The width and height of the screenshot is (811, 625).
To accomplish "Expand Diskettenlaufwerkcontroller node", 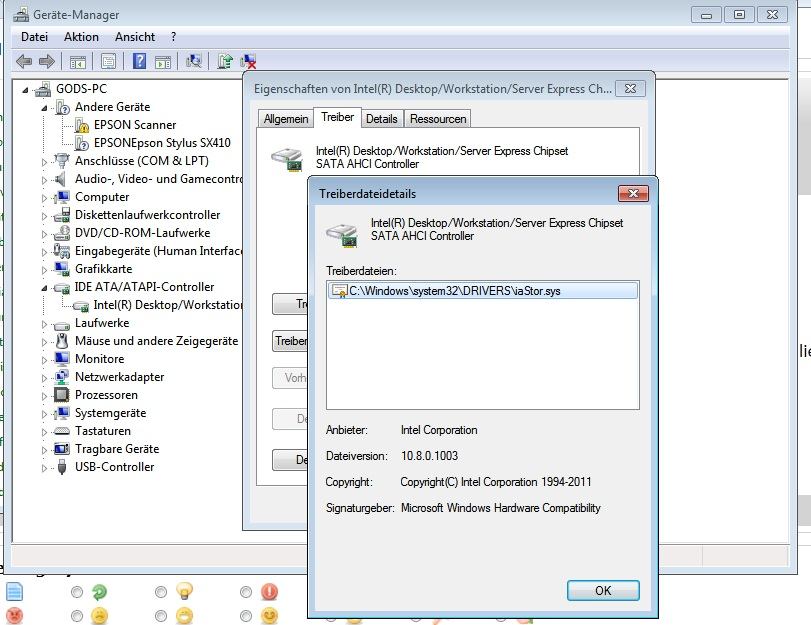I will (44, 216).
